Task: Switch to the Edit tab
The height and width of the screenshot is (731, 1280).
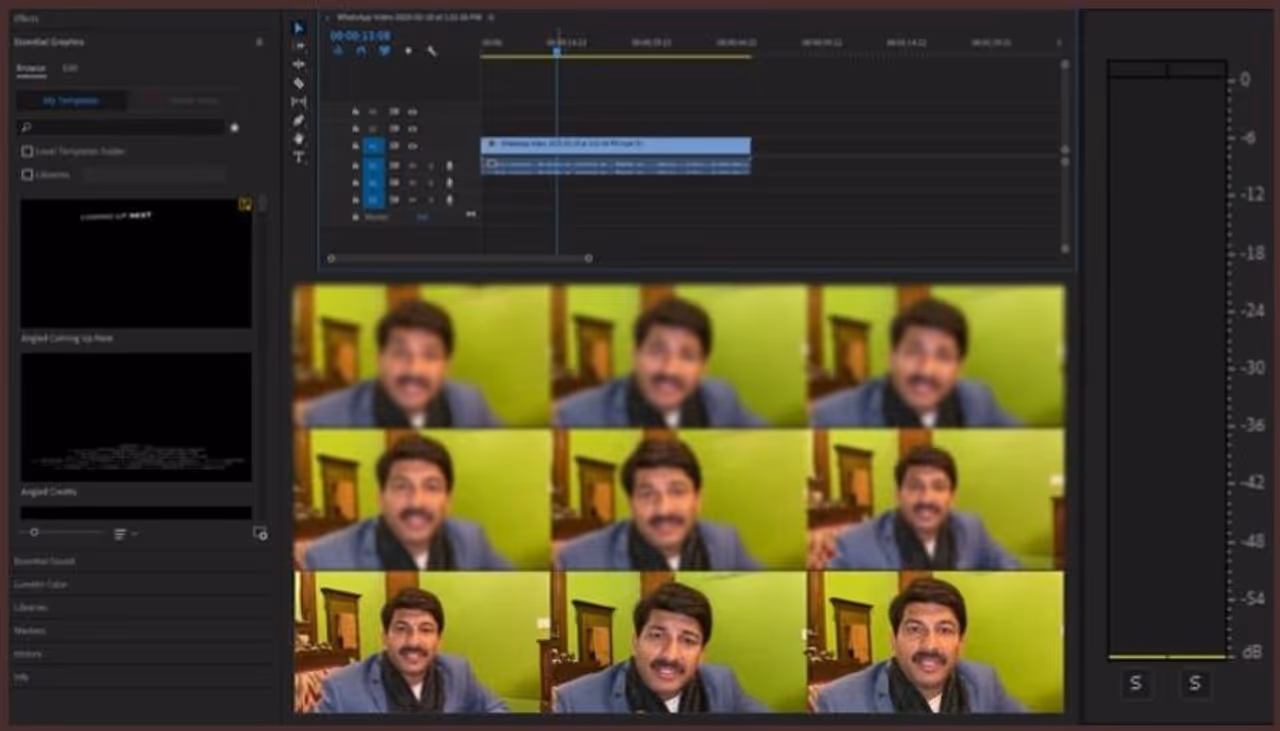Action: pyautogui.click(x=70, y=68)
